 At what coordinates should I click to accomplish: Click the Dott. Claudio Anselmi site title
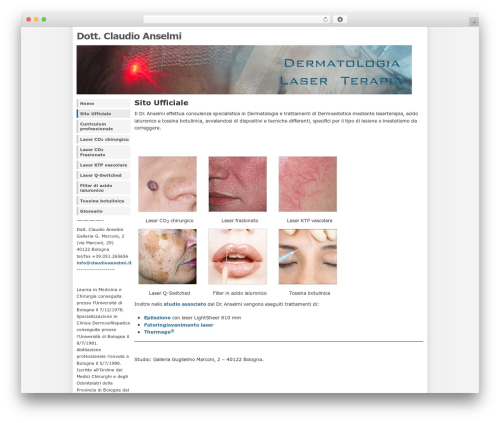click(x=129, y=36)
